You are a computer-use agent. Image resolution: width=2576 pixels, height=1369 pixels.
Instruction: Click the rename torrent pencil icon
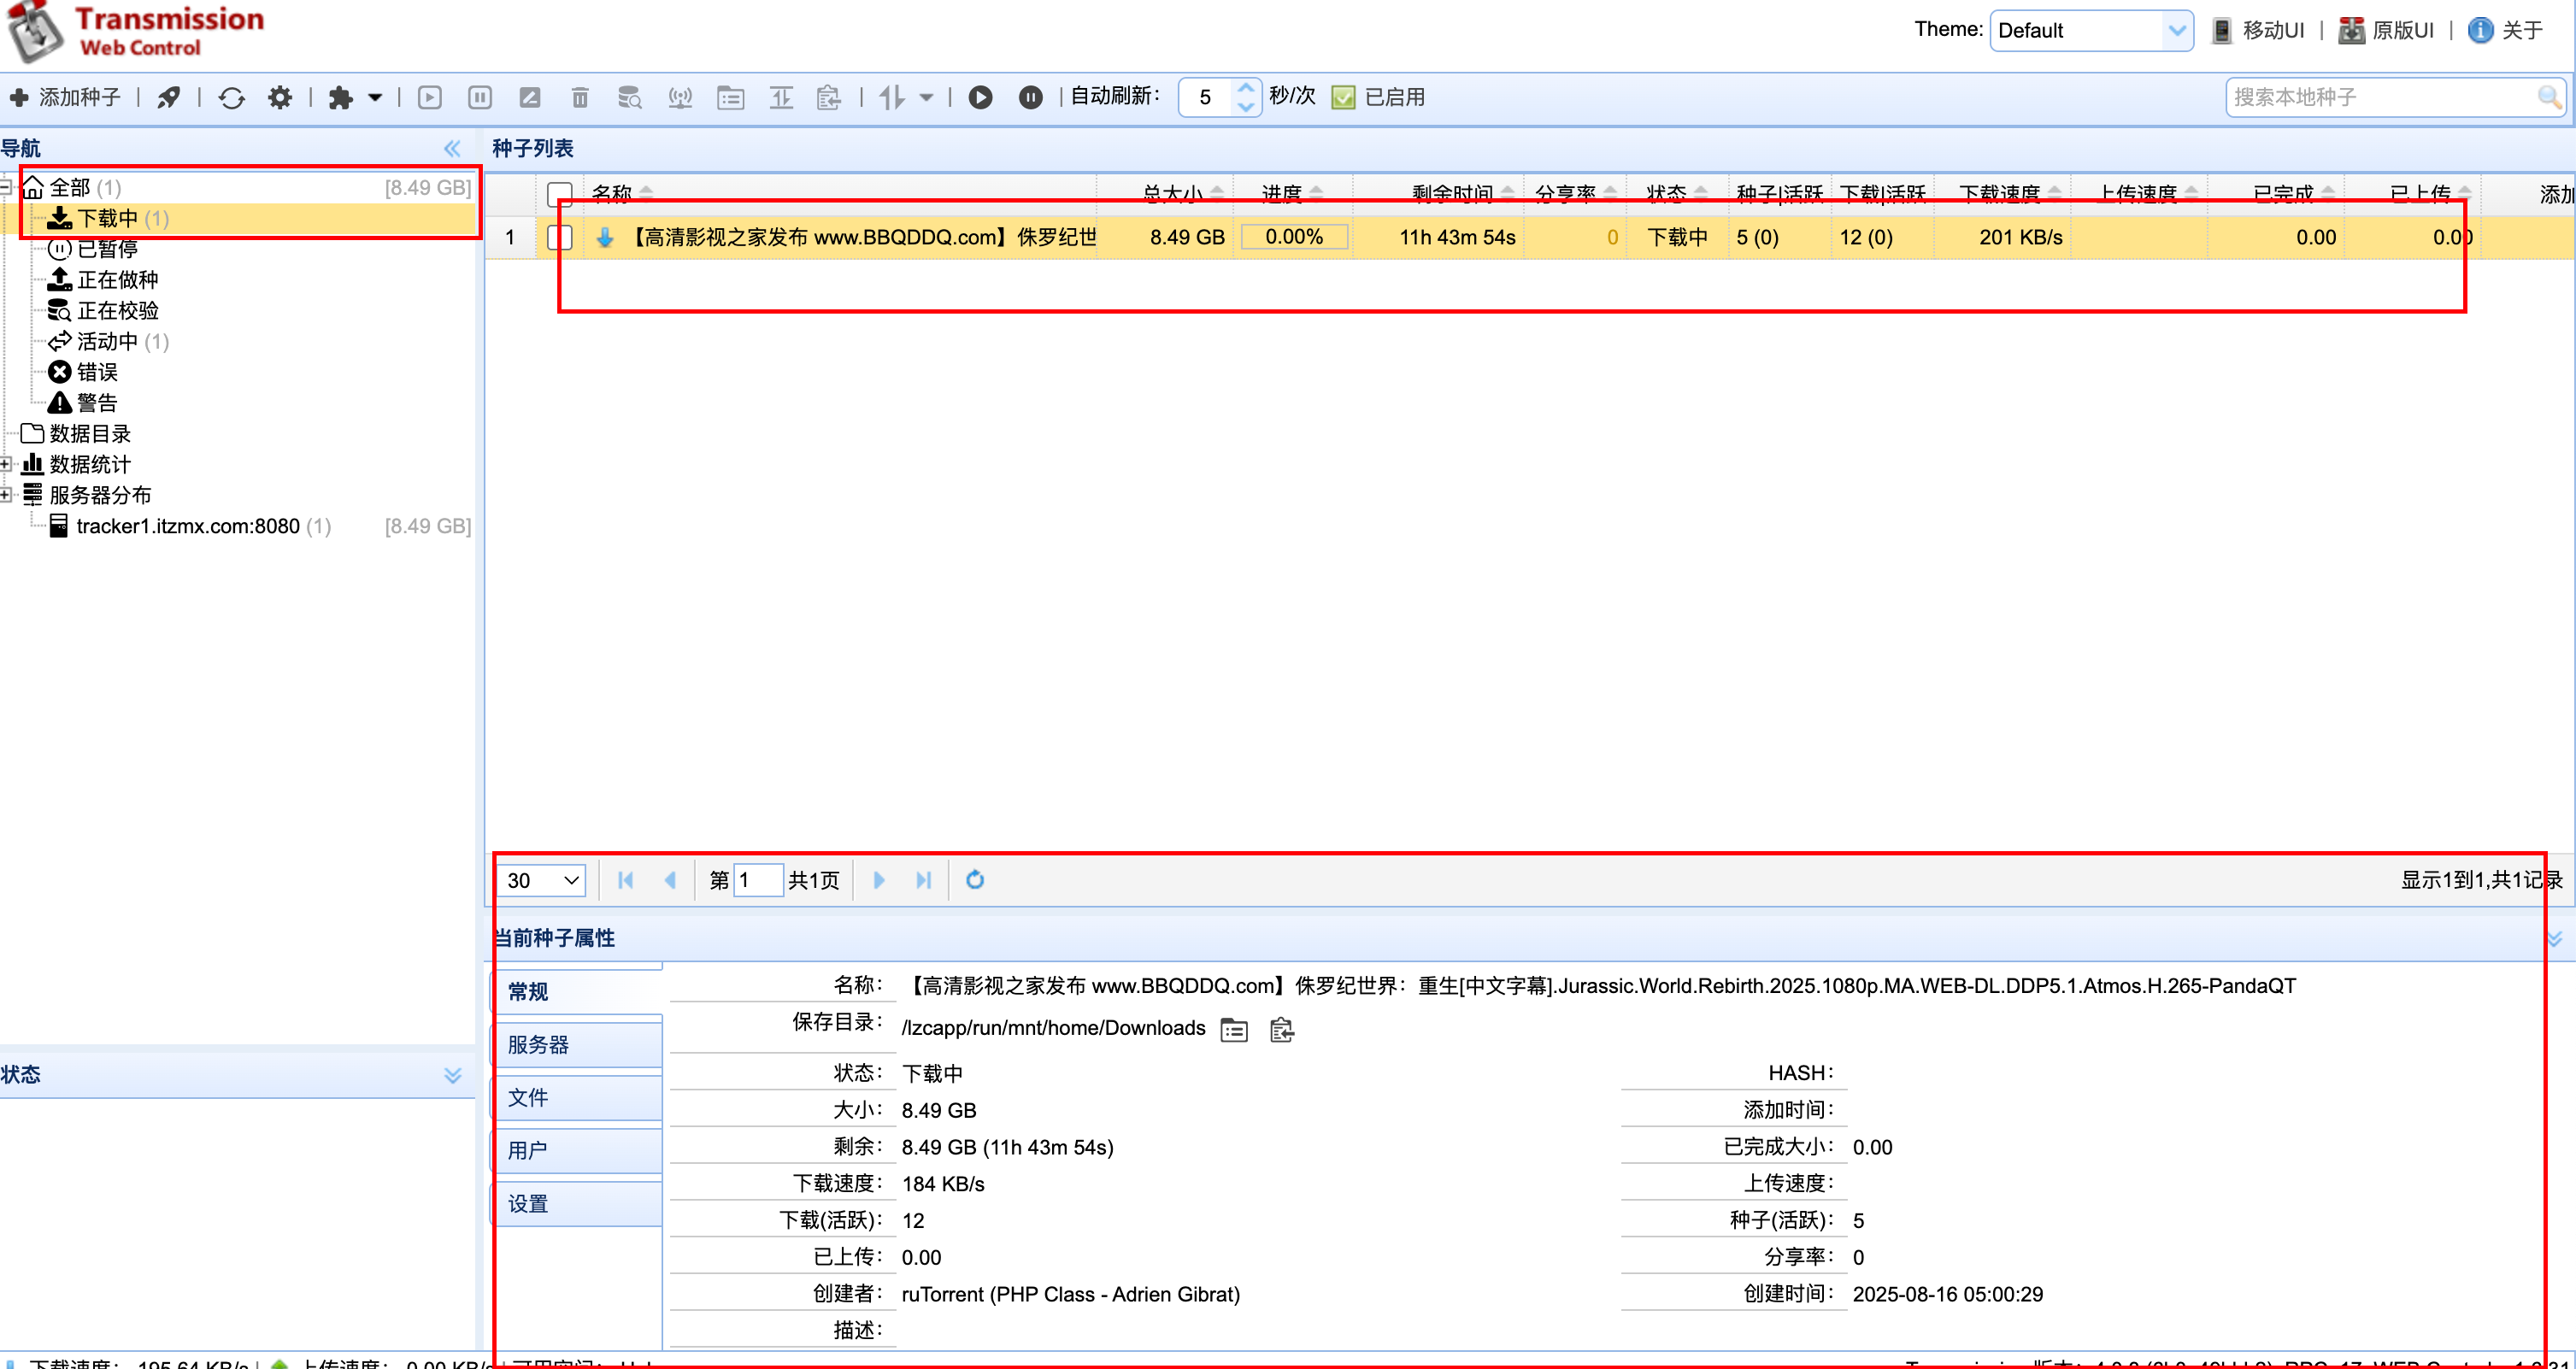pyautogui.click(x=530, y=97)
